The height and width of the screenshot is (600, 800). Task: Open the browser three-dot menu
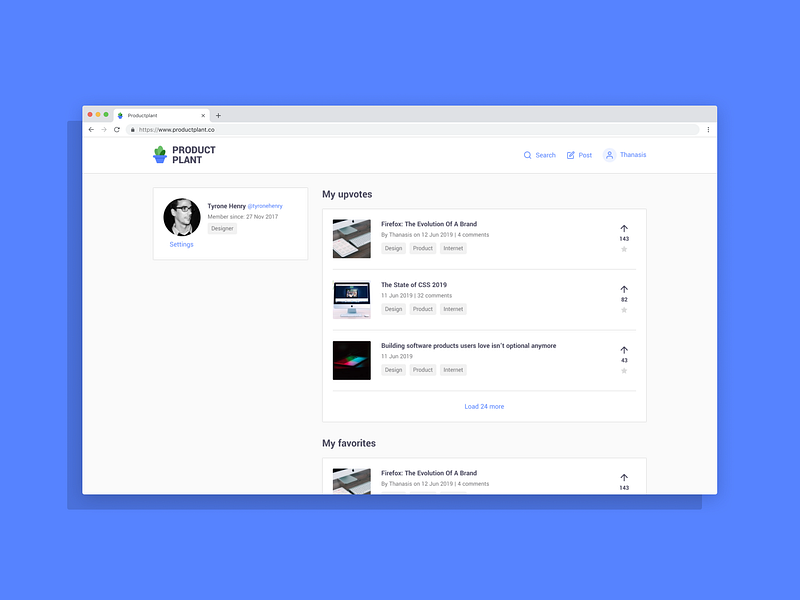tap(708, 130)
